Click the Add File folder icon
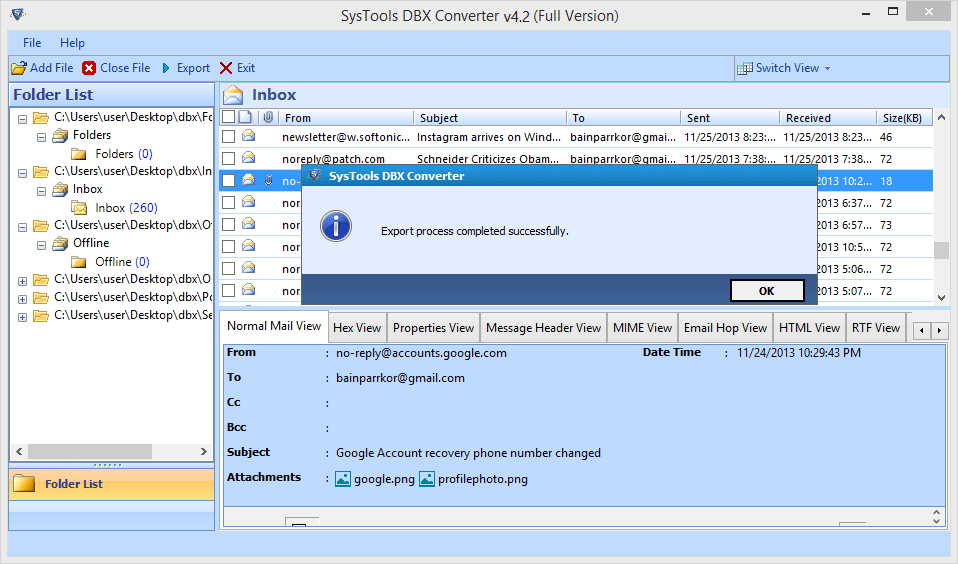Viewport: 958px width, 564px height. [x=19, y=68]
